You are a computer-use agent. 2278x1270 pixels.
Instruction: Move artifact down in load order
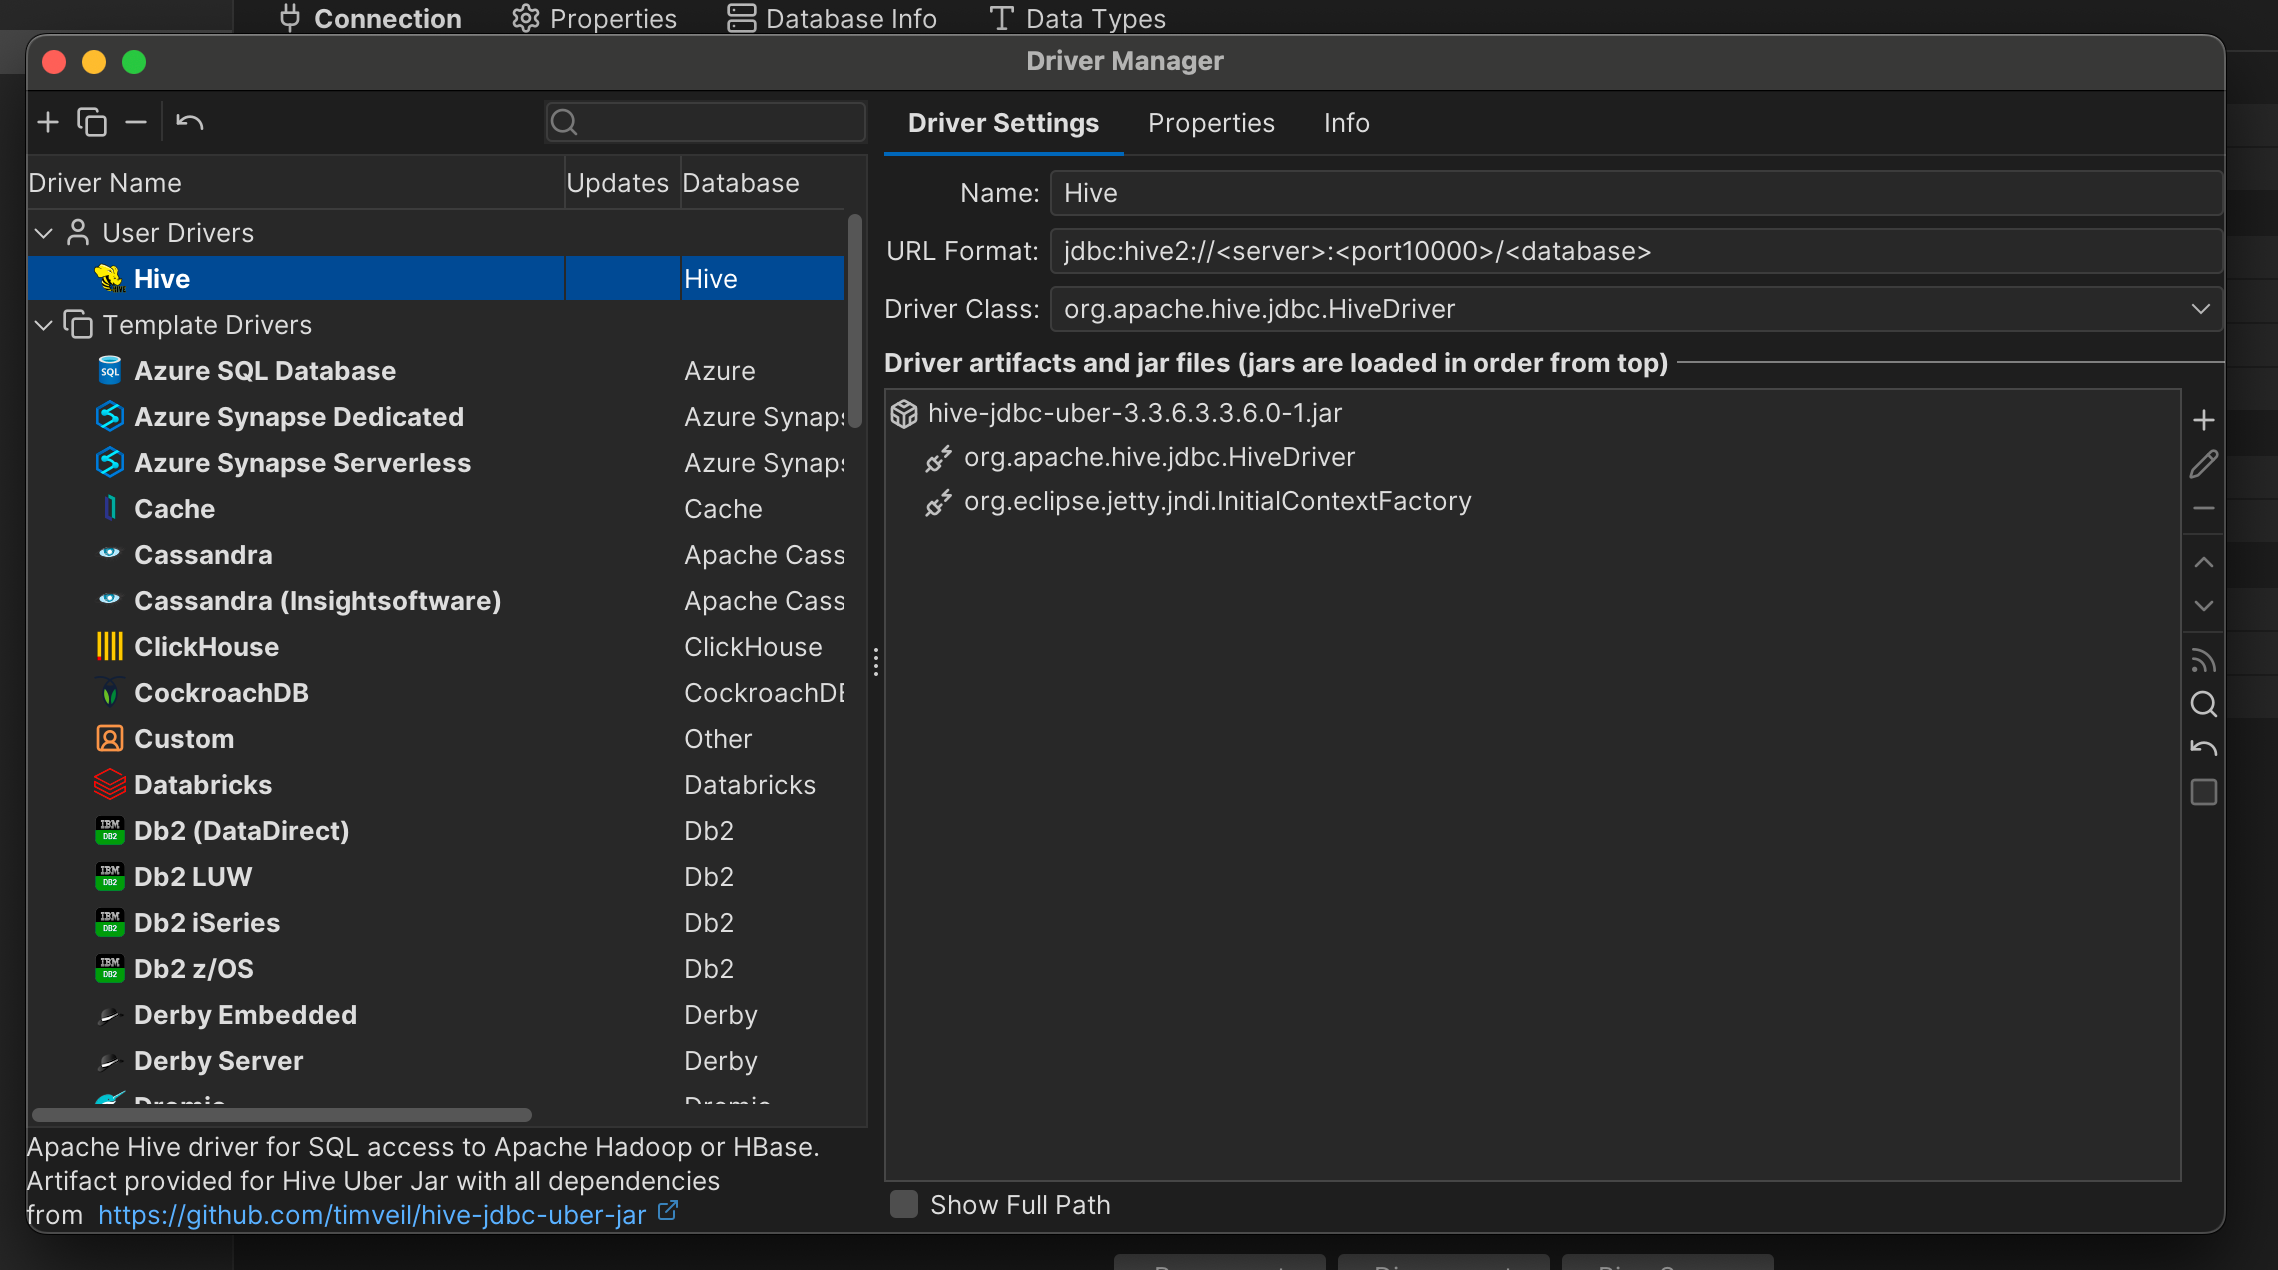[2203, 606]
